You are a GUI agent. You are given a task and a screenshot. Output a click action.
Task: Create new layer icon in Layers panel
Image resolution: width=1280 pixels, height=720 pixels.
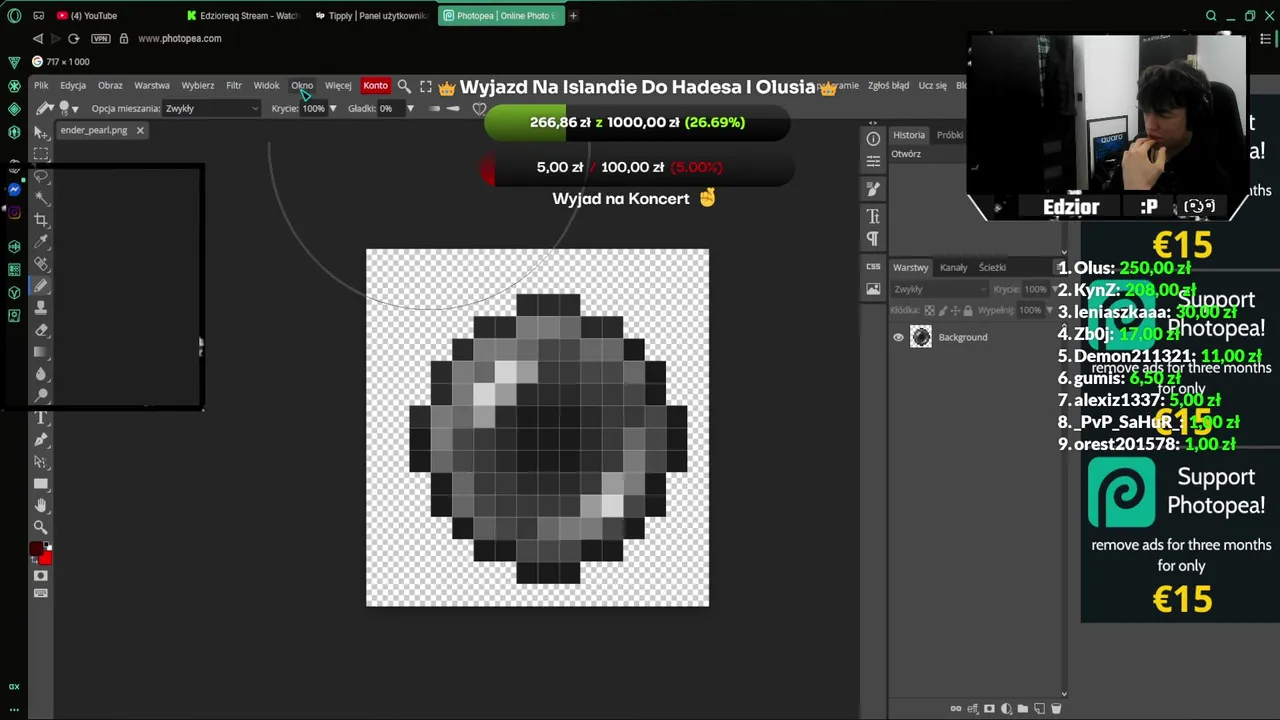click(x=1039, y=708)
